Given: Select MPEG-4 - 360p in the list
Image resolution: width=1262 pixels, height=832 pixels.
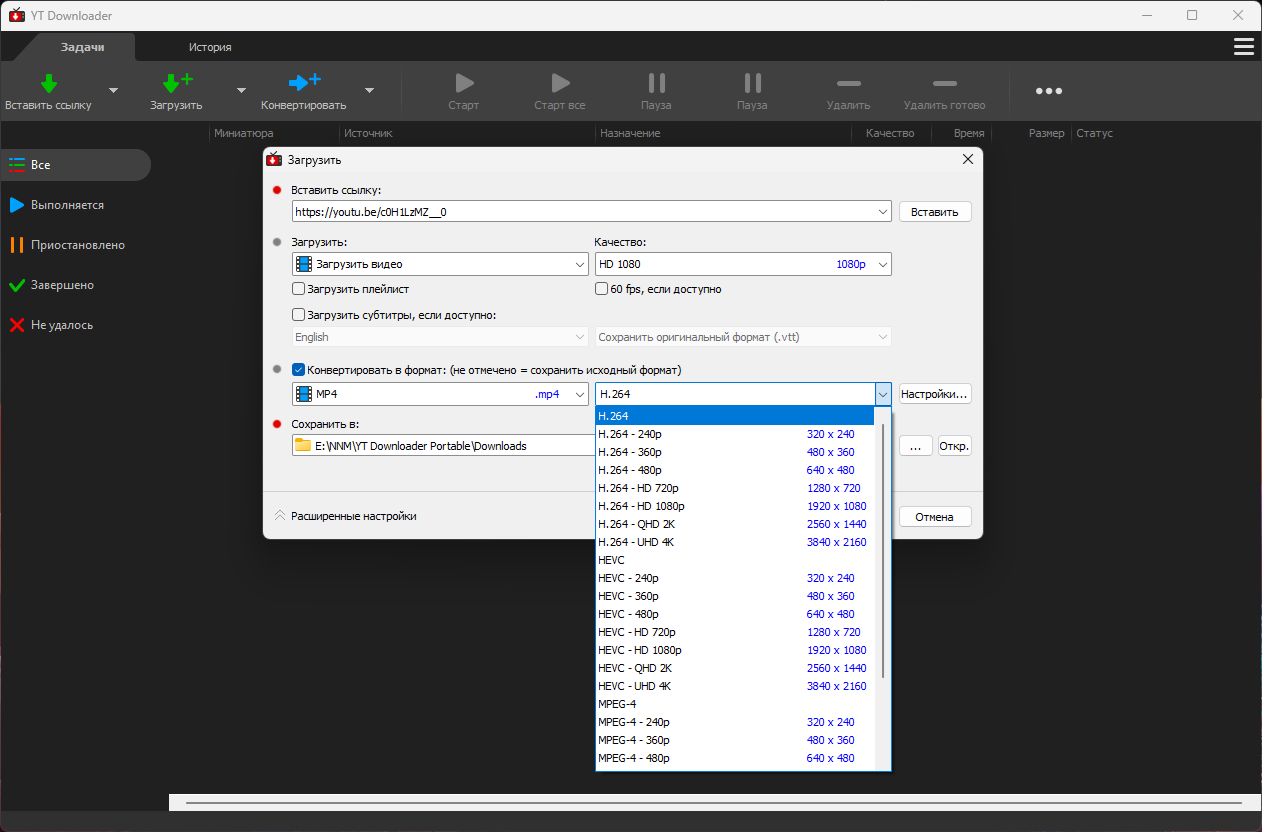Looking at the screenshot, I should [735, 740].
